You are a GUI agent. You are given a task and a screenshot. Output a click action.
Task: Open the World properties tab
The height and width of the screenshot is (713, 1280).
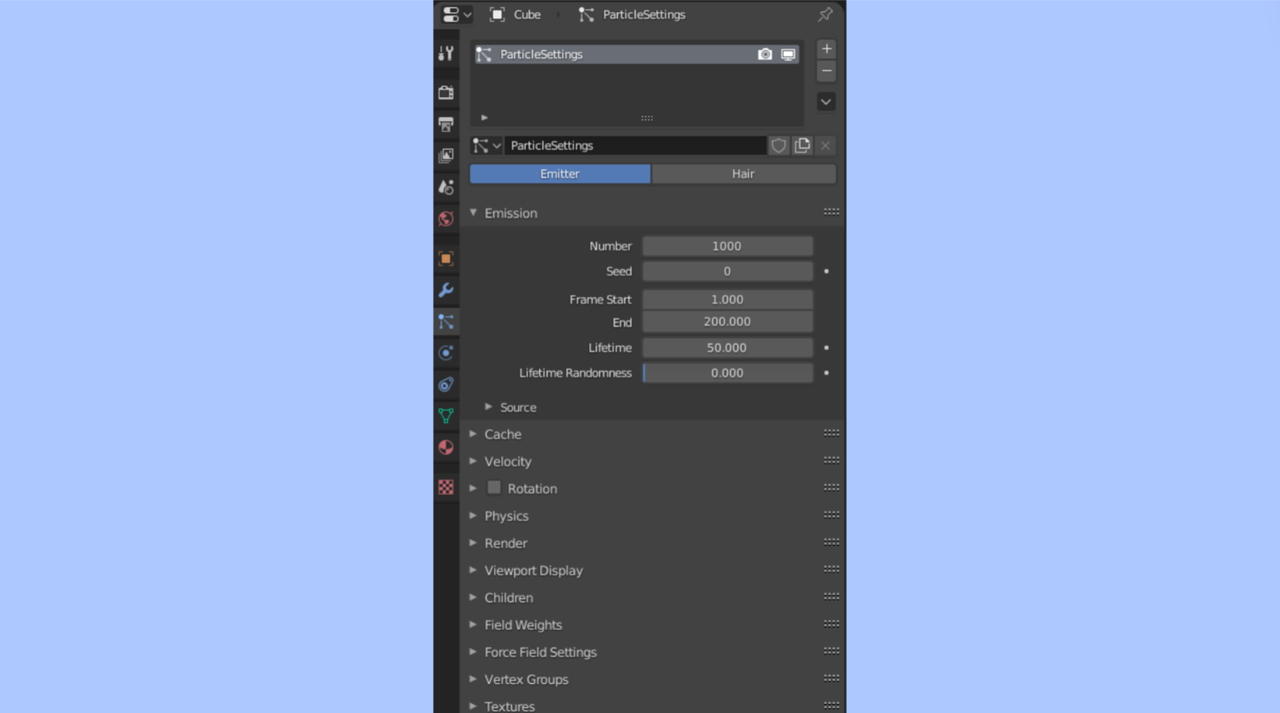pos(446,219)
